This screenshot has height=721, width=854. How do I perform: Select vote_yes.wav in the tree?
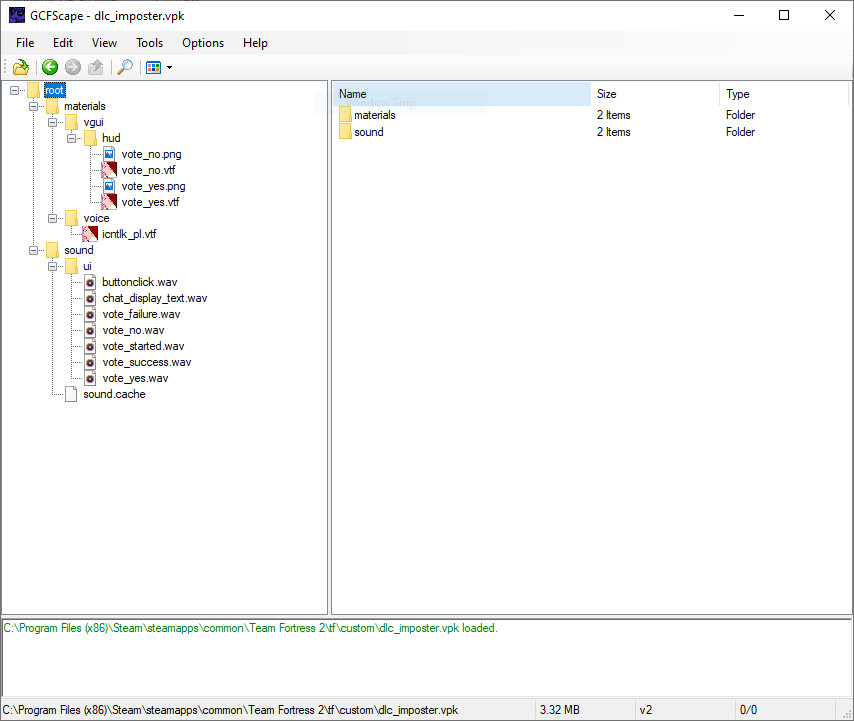135,378
